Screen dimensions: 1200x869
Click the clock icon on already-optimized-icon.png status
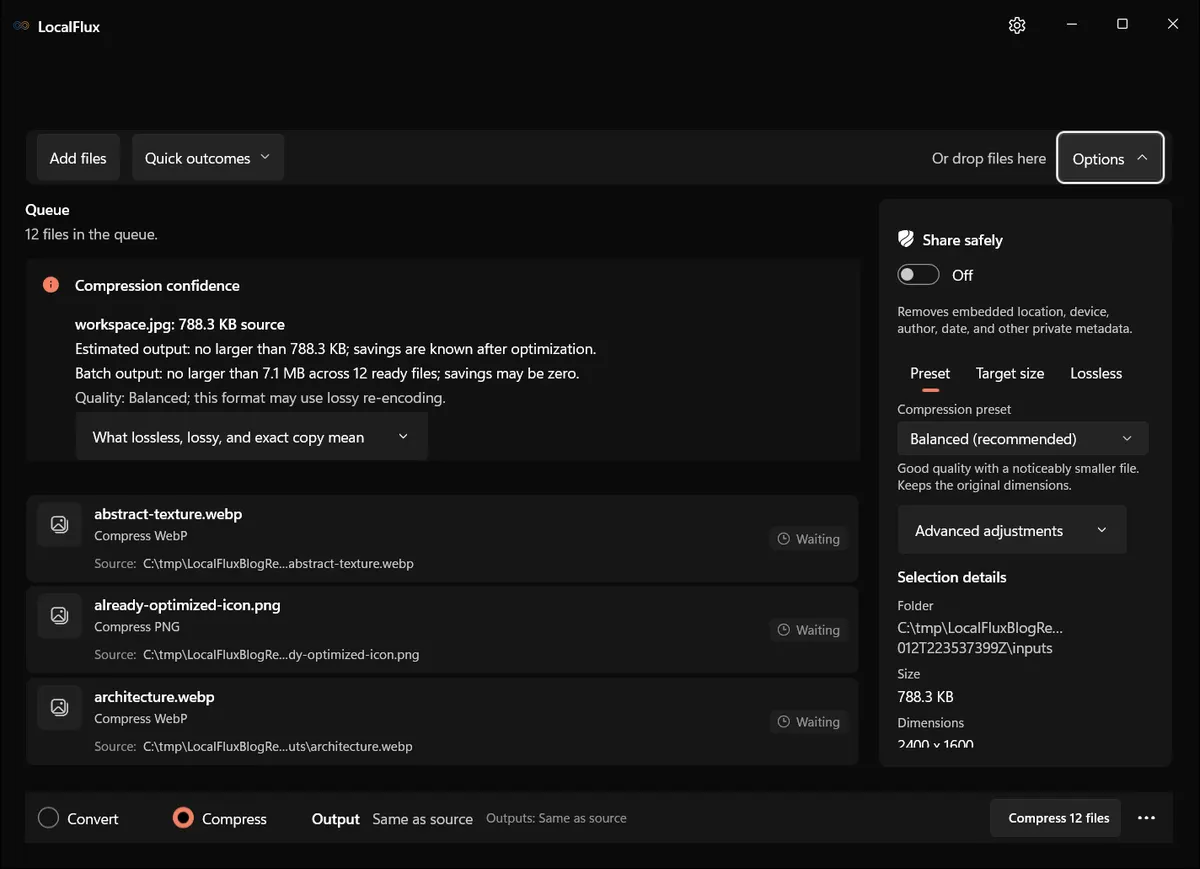click(785, 630)
